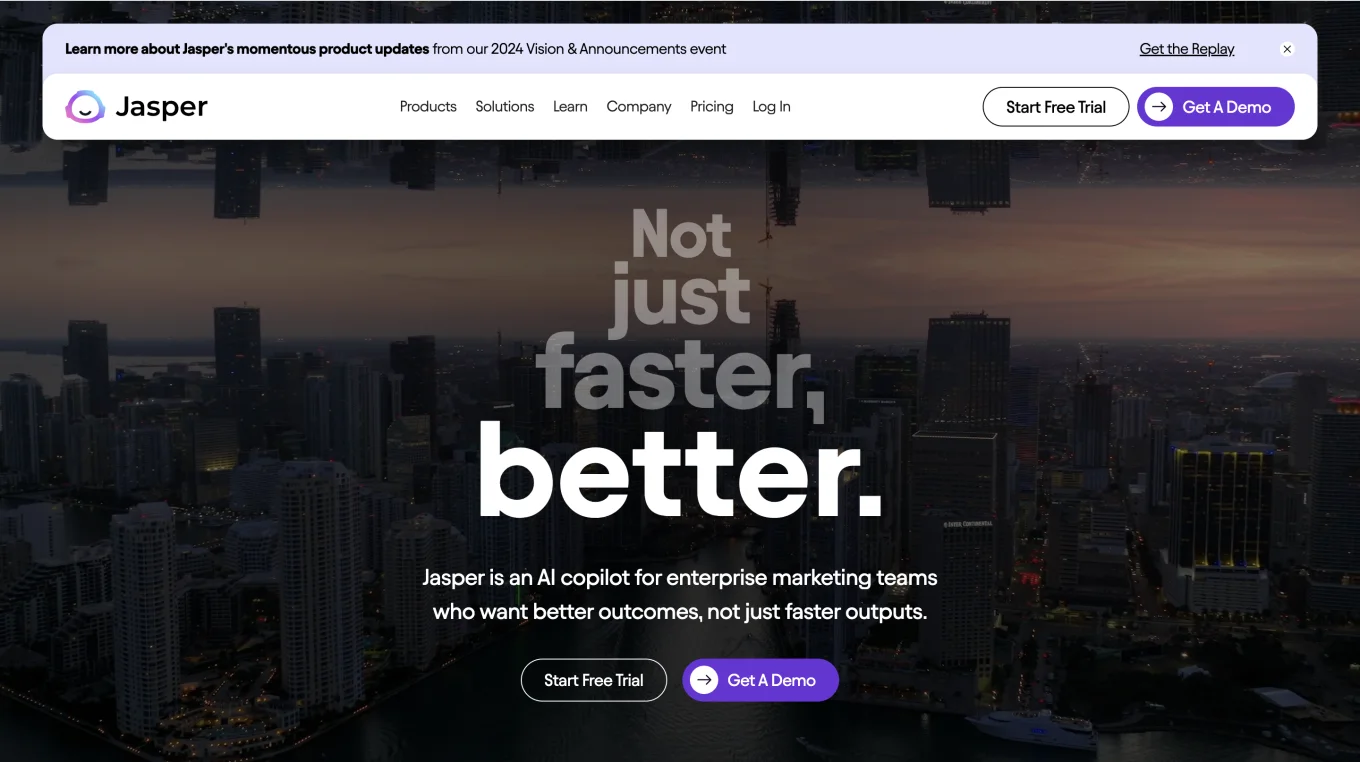Click the Jasper smiley logo icon
The width and height of the screenshot is (1360, 762).
tap(85, 107)
